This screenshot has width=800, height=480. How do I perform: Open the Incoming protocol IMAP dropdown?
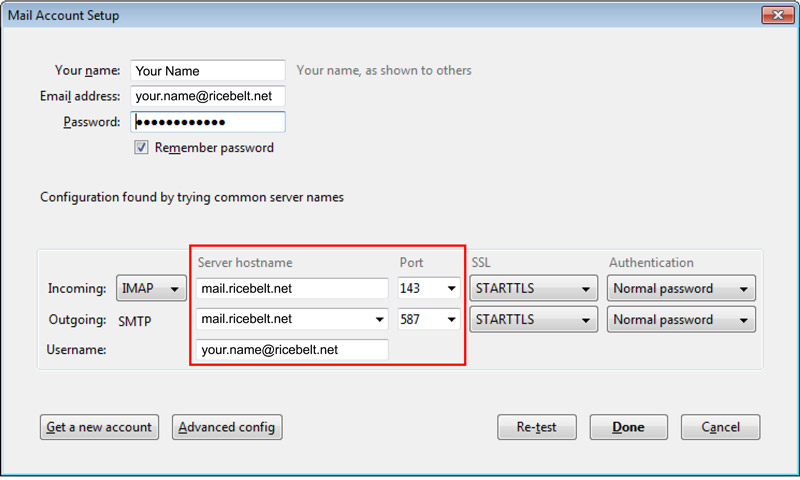pos(152,289)
